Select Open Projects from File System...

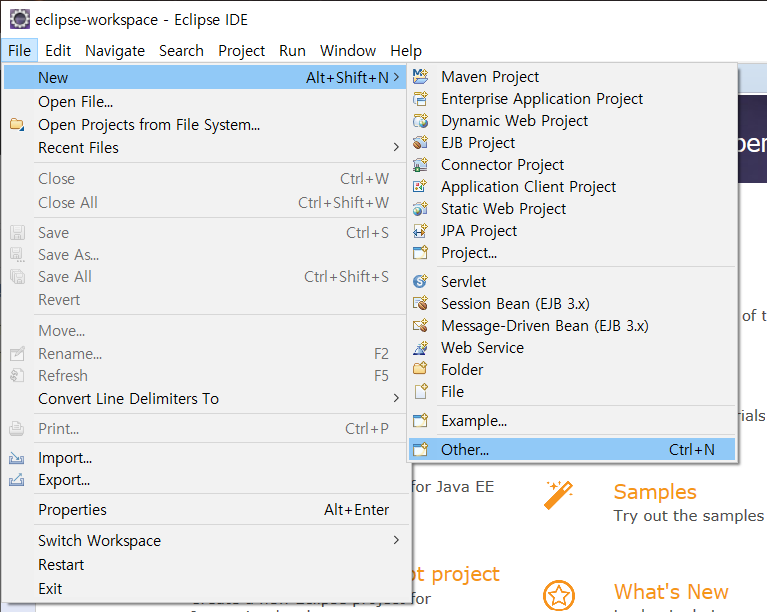pos(203,125)
